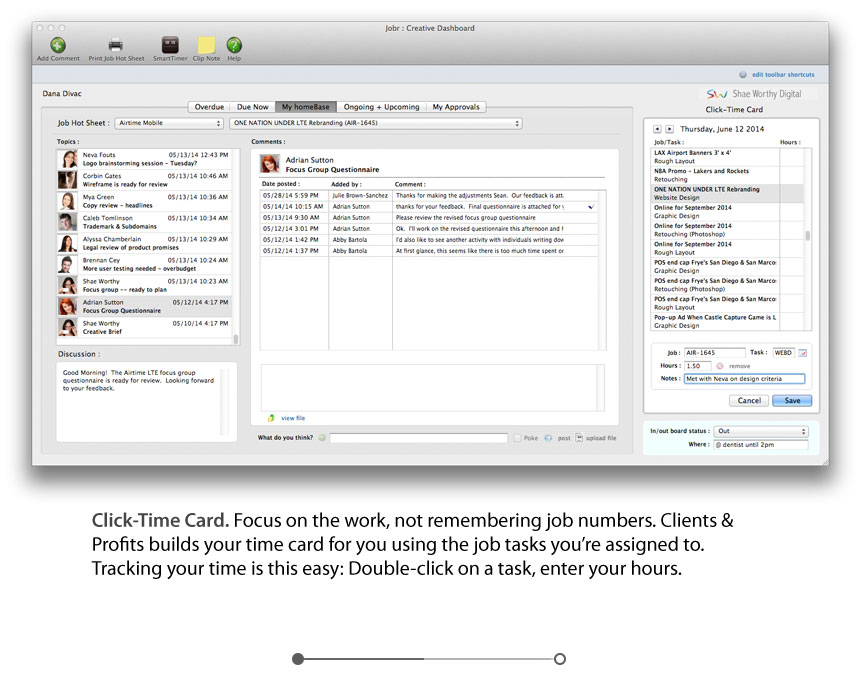
Task: Expand the ONE NATION UNDER LTE job dropdown
Action: 375,123
